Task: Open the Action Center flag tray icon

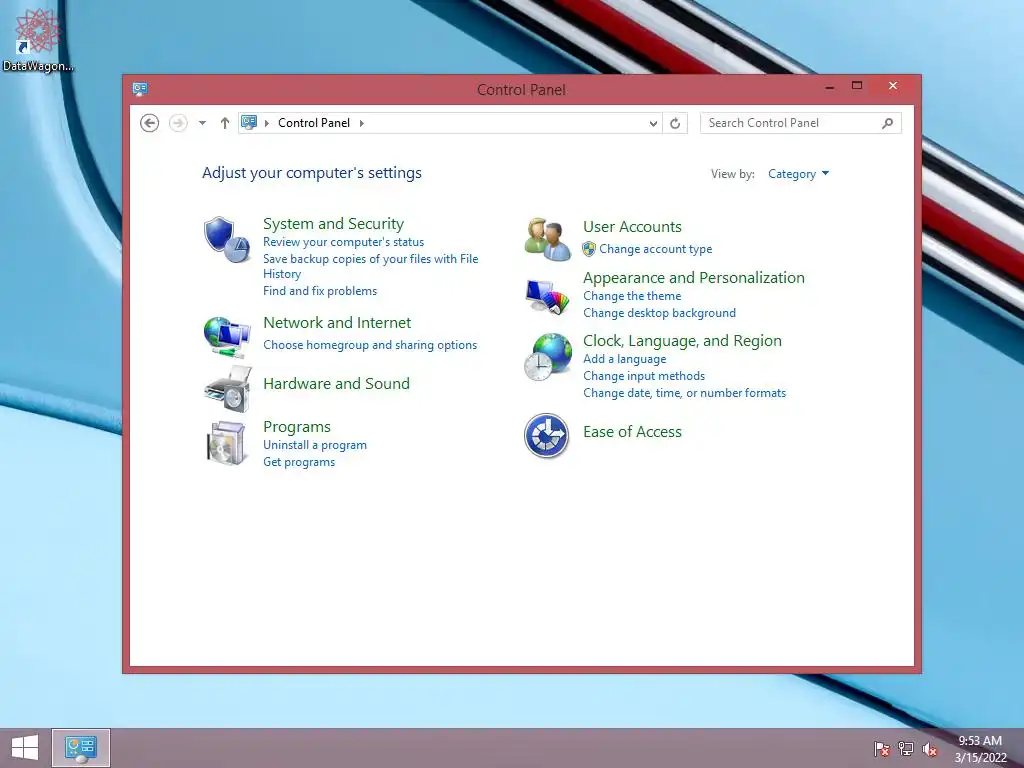Action: coord(881,748)
